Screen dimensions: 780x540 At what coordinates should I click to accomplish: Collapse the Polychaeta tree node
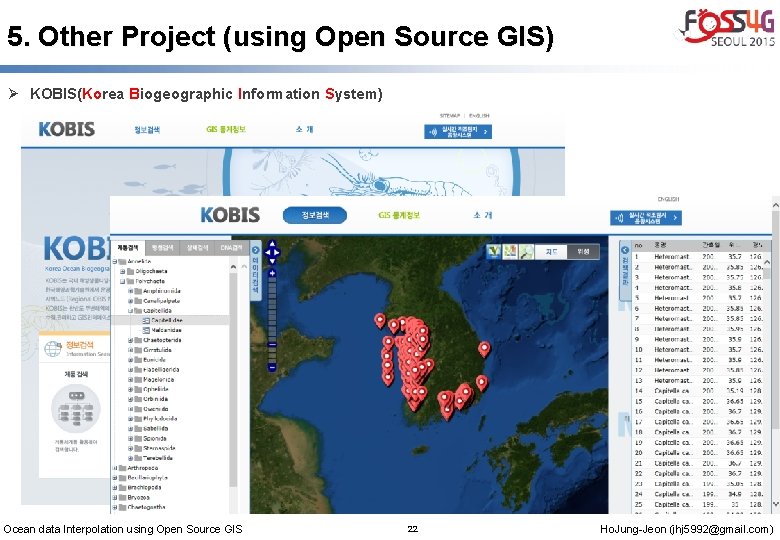pyautogui.click(x=123, y=281)
